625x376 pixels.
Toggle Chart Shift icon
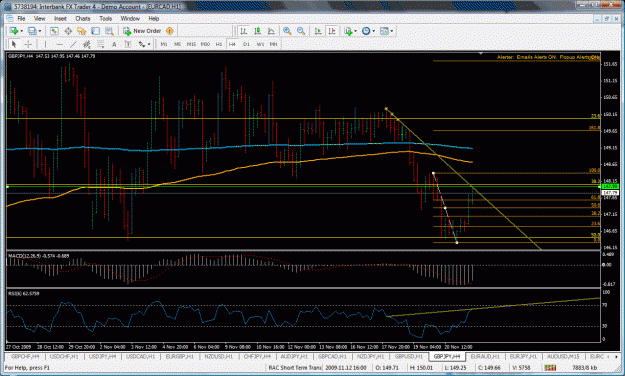coord(332,31)
